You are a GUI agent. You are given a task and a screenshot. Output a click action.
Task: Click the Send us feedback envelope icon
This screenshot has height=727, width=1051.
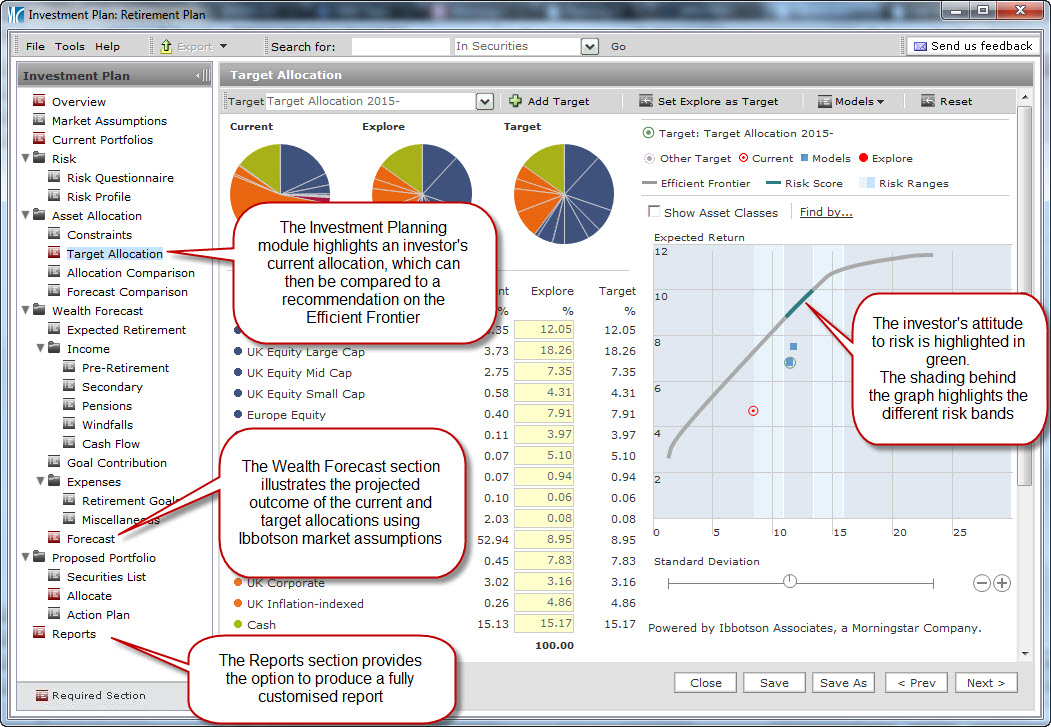pos(919,46)
